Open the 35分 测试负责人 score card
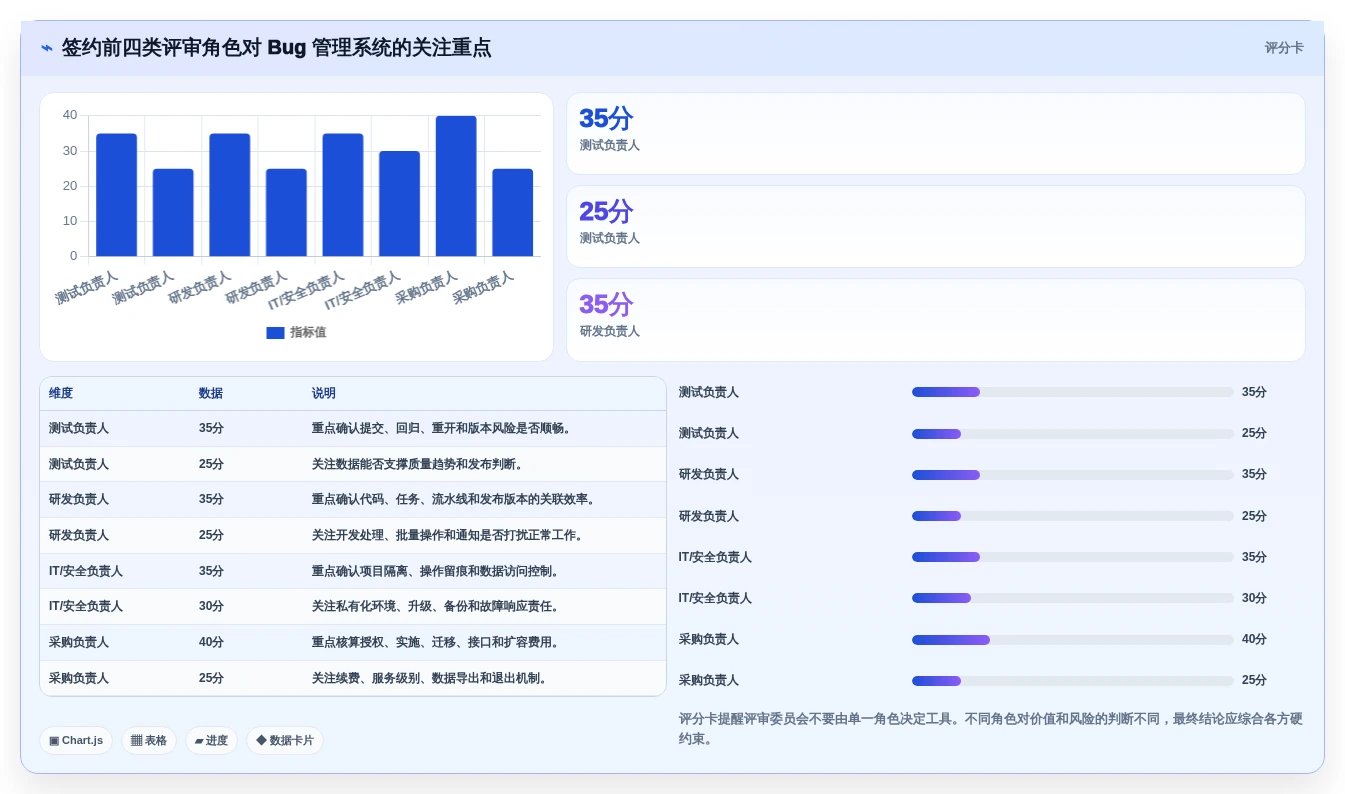1345x794 pixels. 936,134
